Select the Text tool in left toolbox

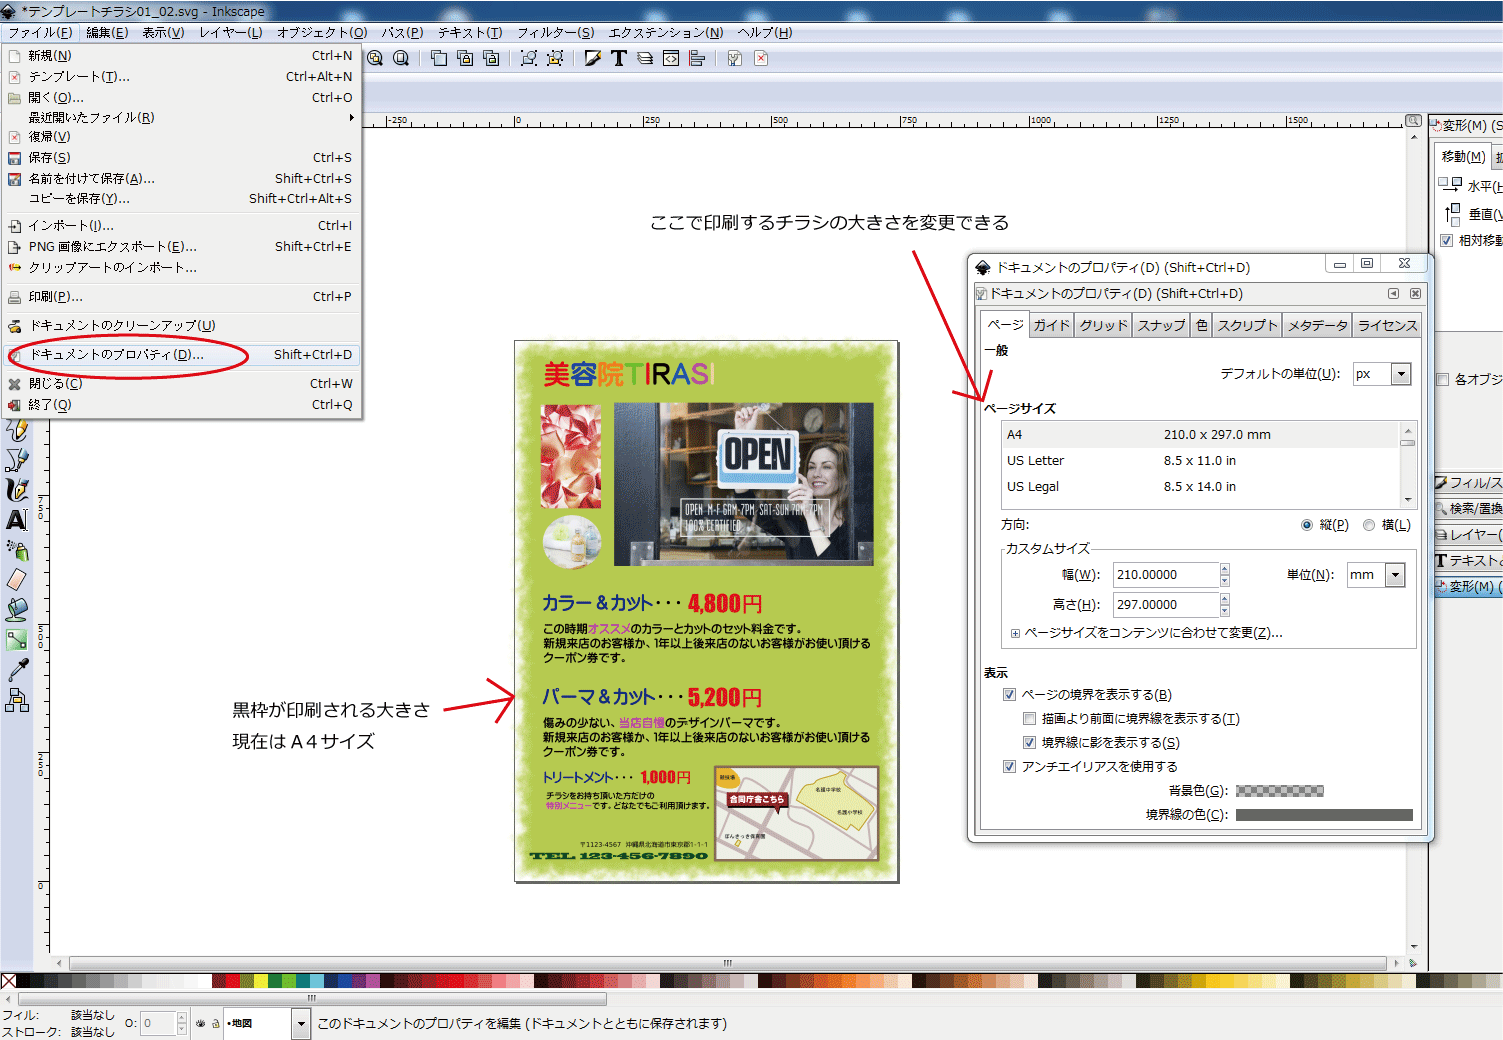click(x=17, y=519)
